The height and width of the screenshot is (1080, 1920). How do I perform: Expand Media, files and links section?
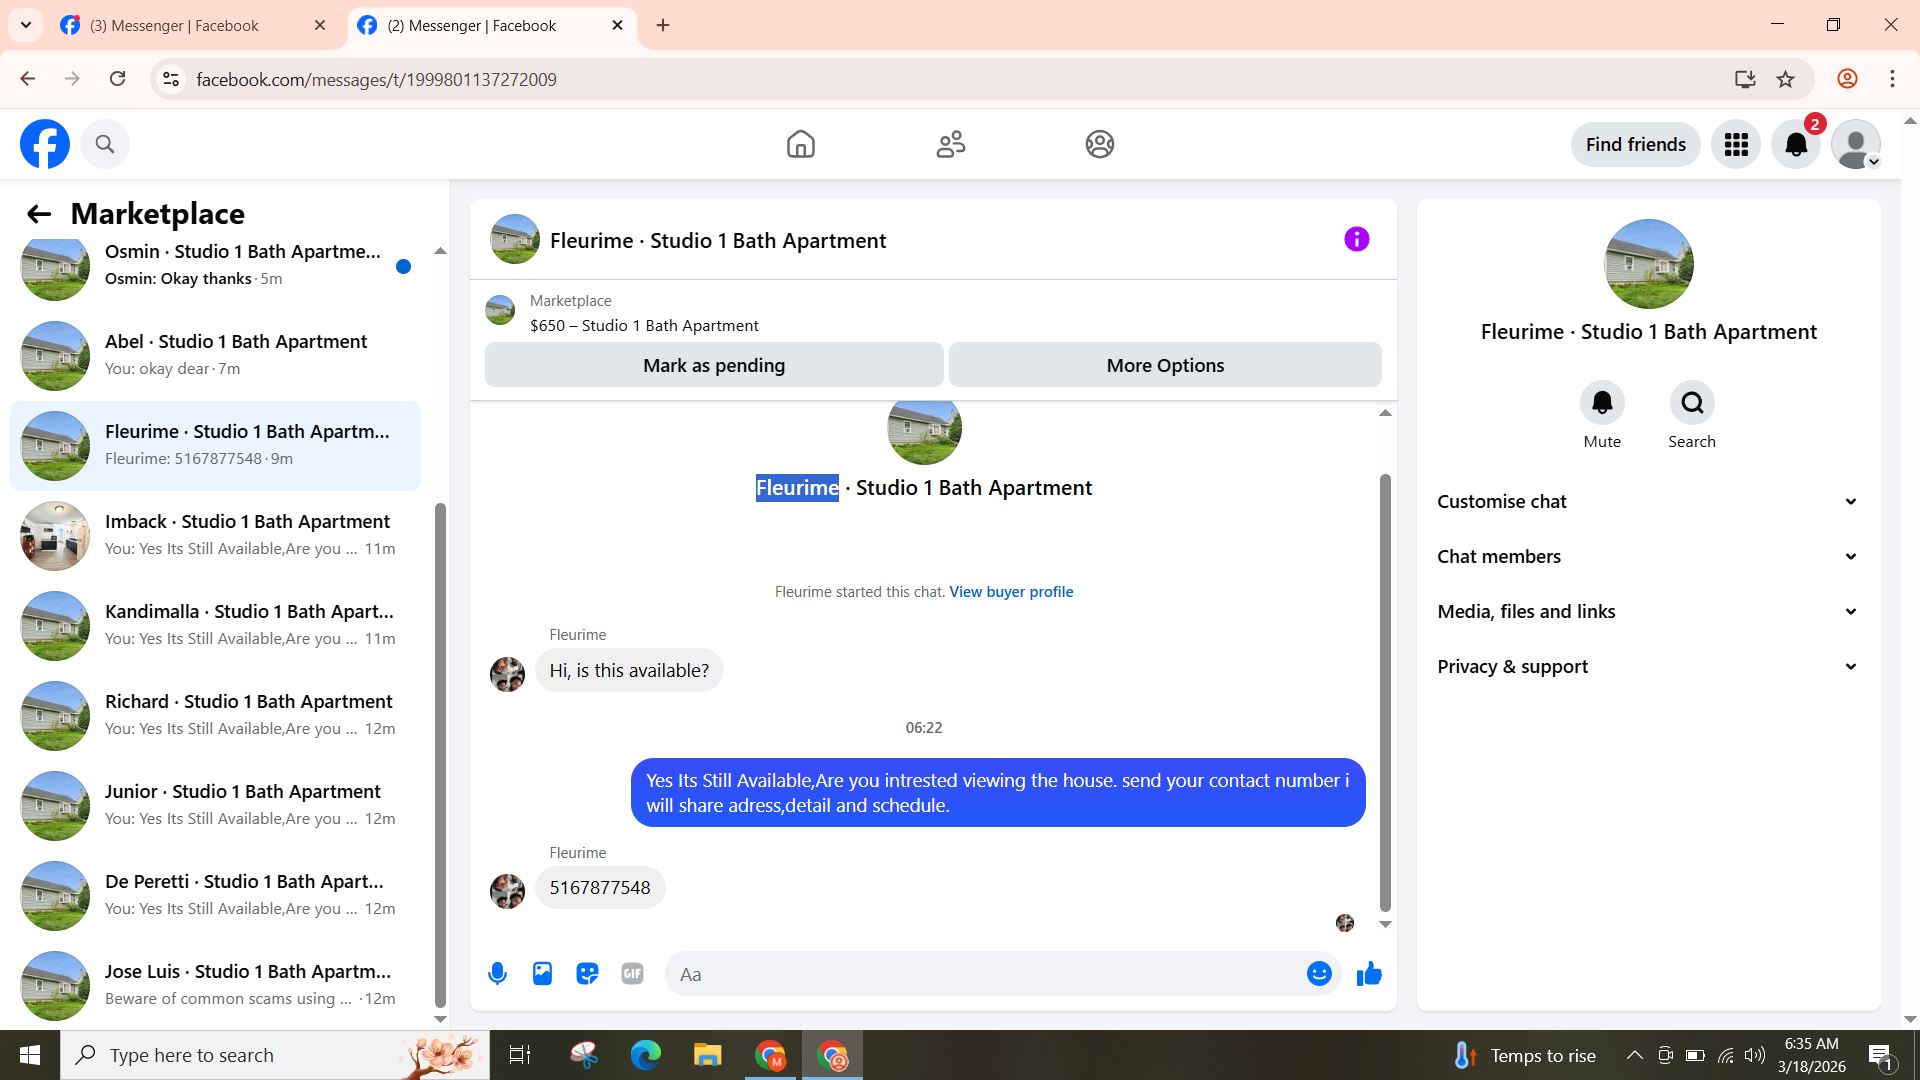(x=1648, y=612)
